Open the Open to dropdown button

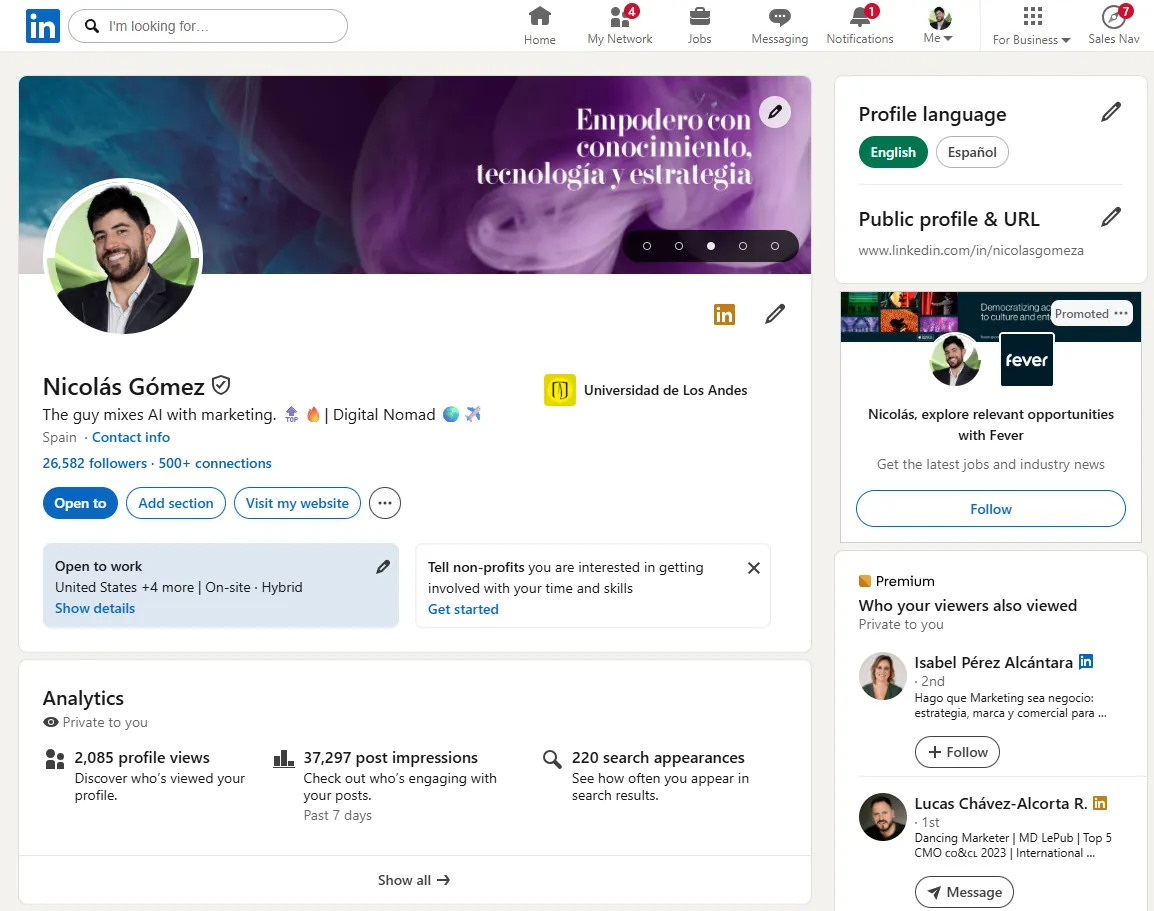(80, 503)
